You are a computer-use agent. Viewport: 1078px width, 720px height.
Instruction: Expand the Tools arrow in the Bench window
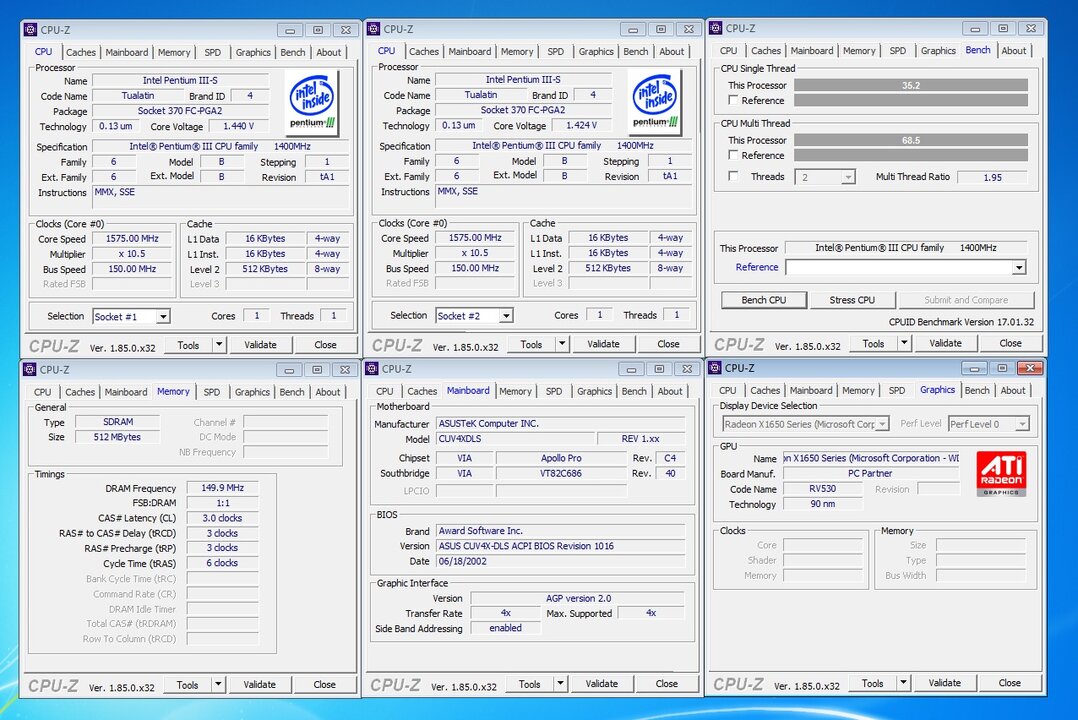[x=904, y=343]
